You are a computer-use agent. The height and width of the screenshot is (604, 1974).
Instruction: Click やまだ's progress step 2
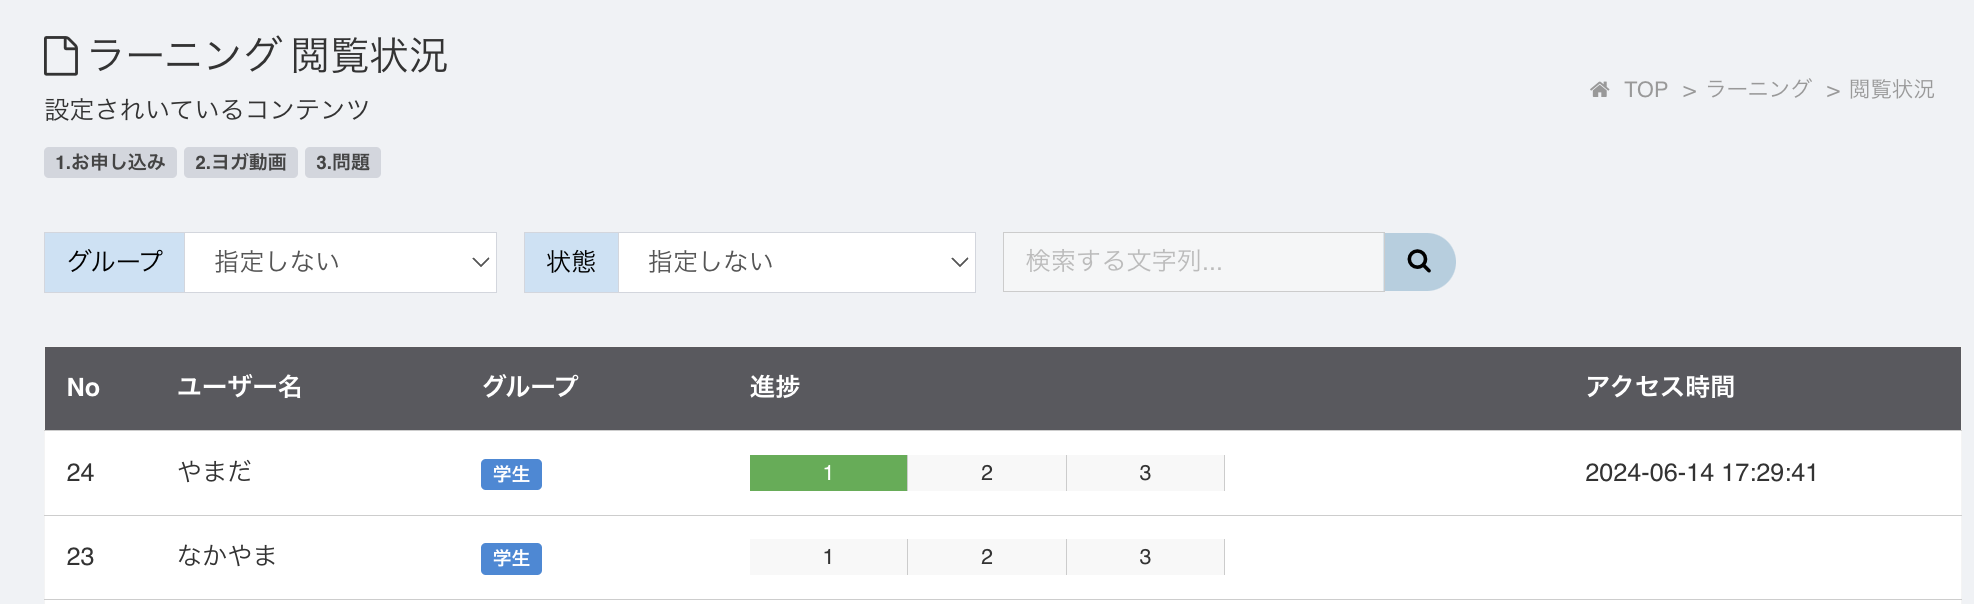[987, 473]
